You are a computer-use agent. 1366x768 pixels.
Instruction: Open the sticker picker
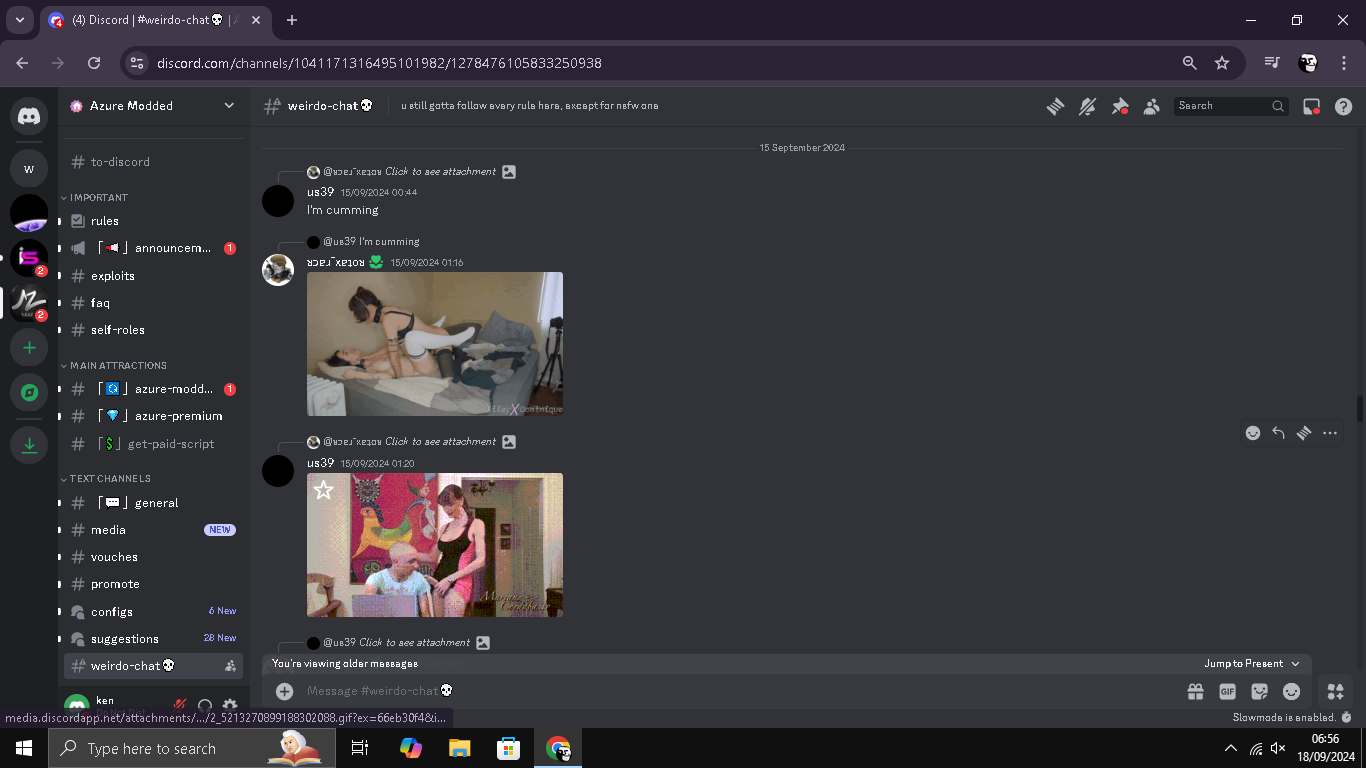(x=1259, y=691)
